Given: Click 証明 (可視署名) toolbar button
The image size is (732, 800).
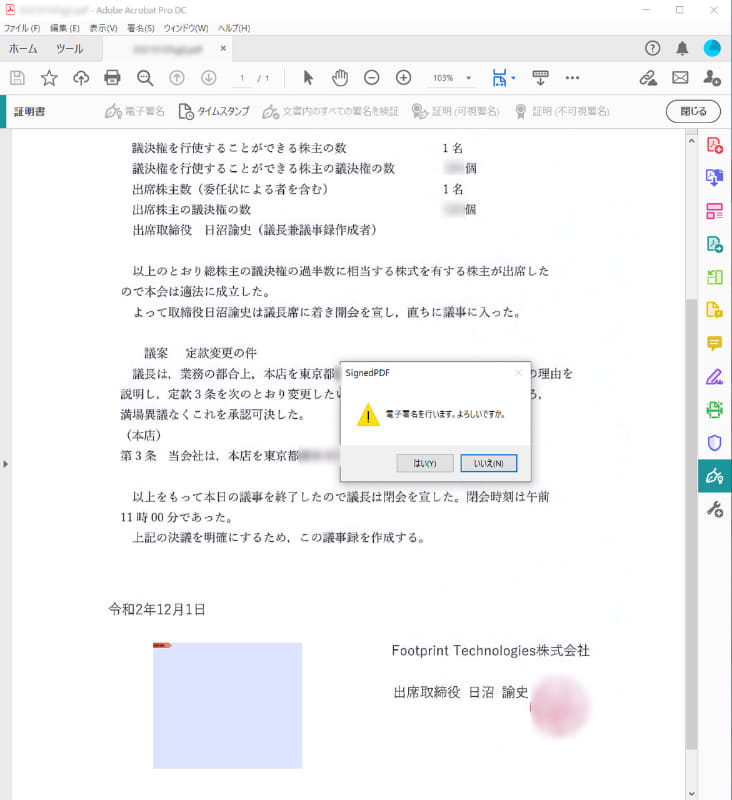Looking at the screenshot, I should (456, 111).
